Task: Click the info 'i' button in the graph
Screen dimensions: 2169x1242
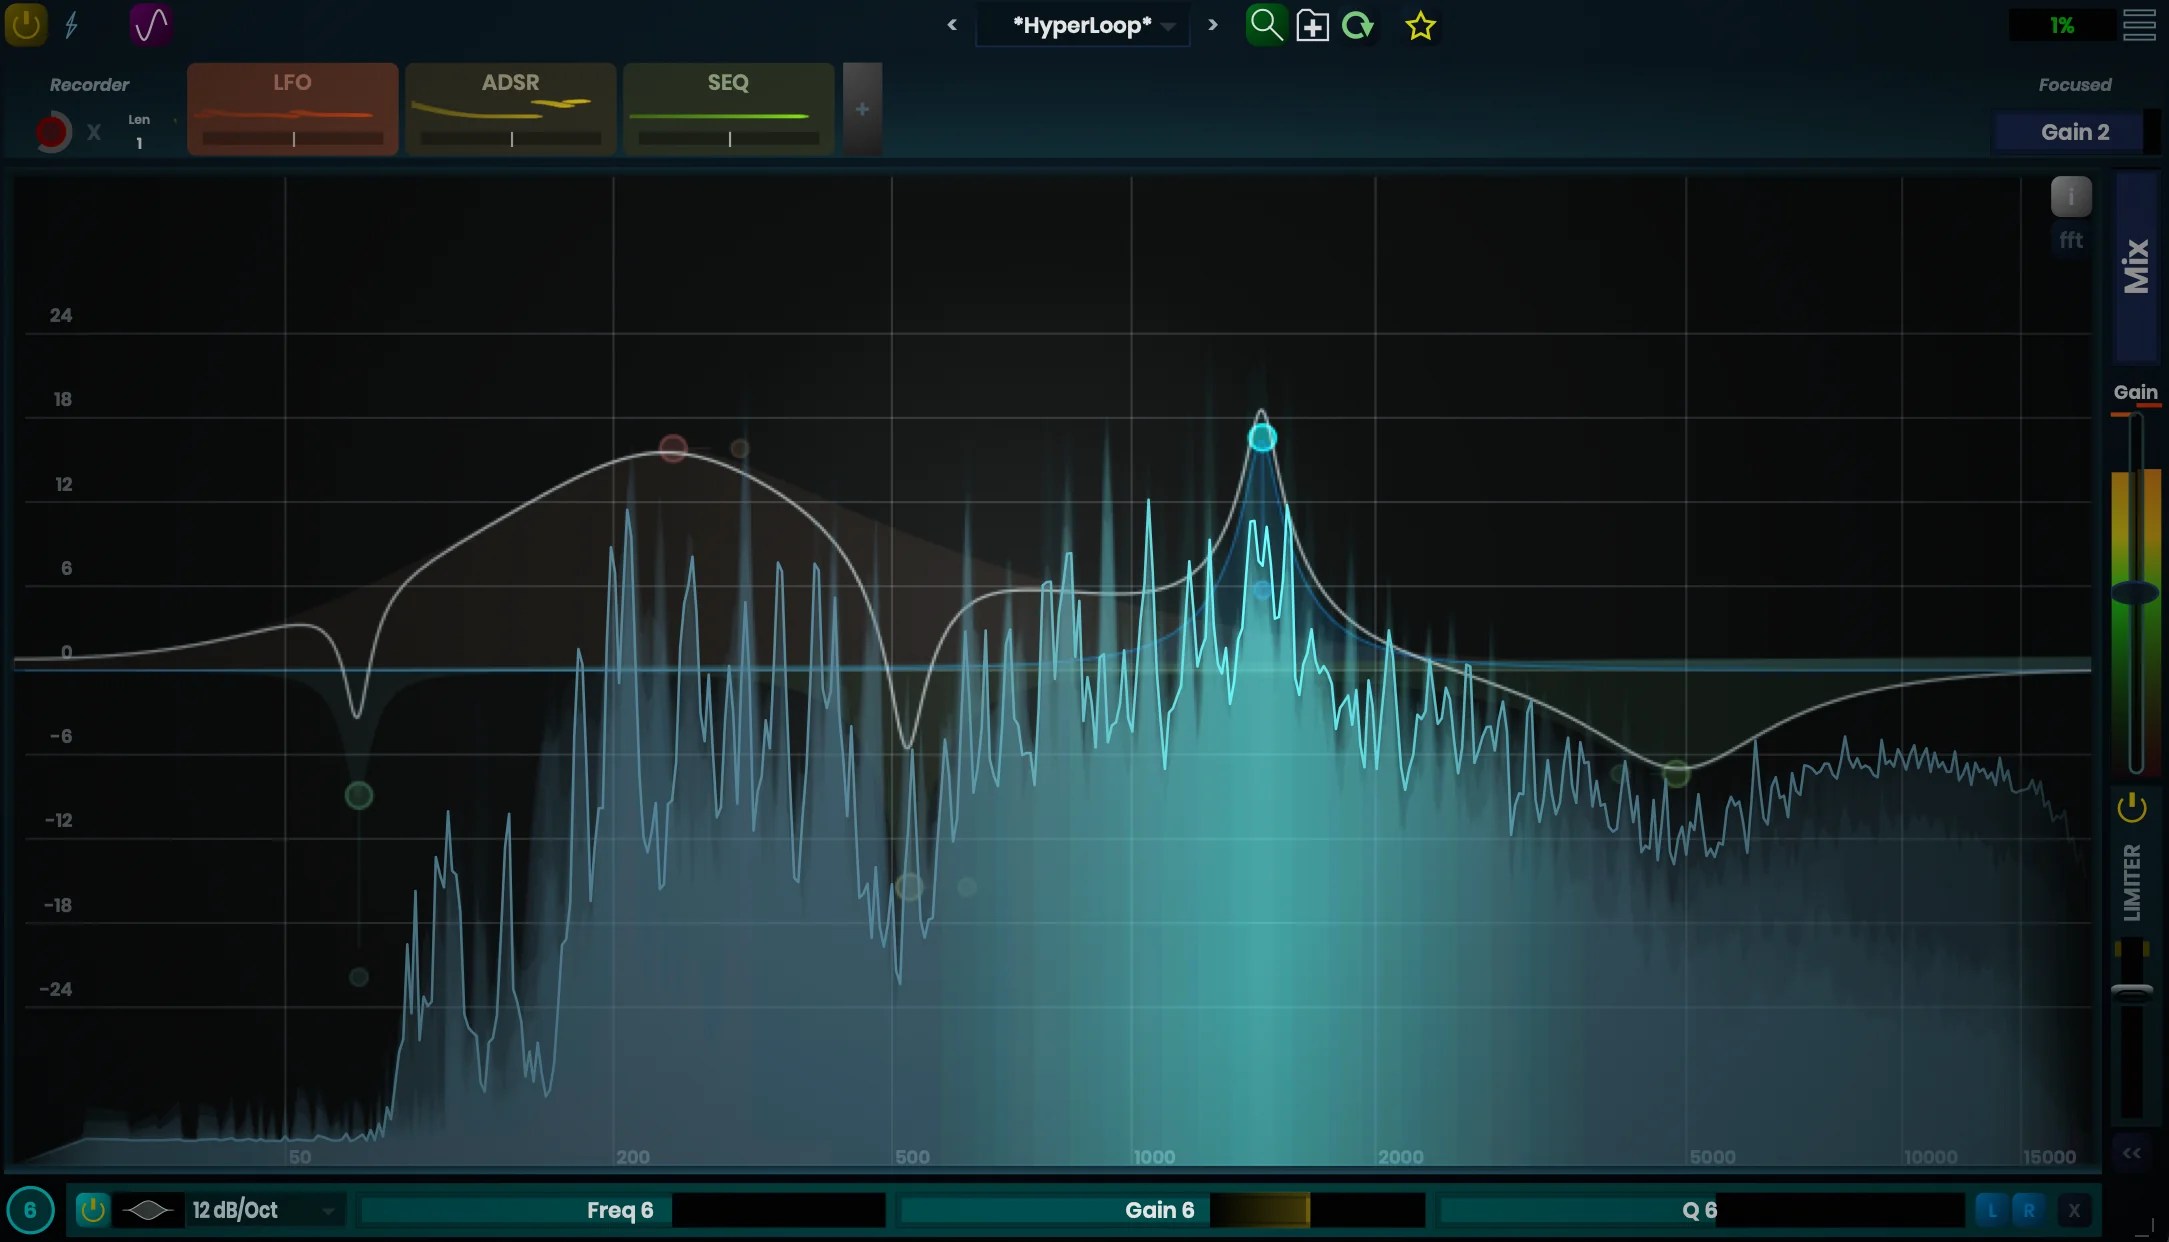Action: pos(2071,197)
